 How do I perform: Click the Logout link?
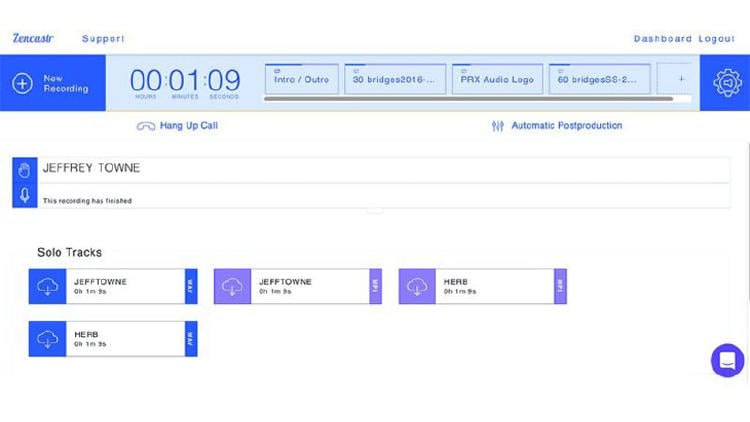click(717, 39)
